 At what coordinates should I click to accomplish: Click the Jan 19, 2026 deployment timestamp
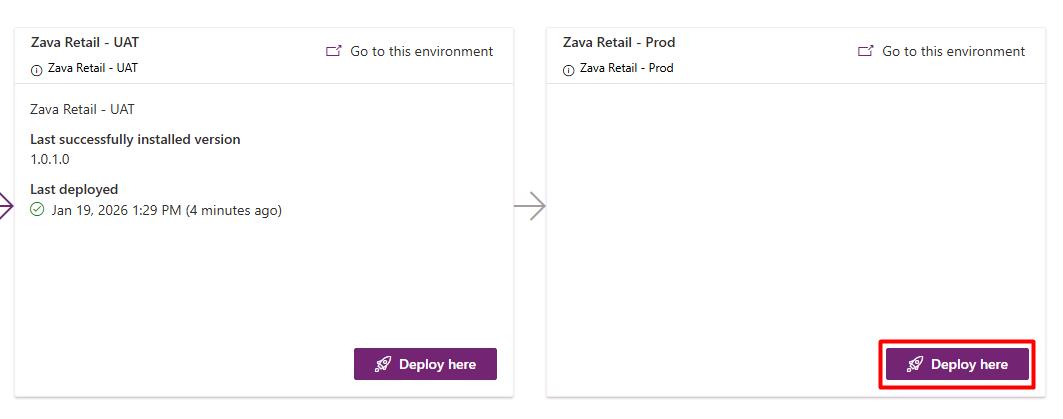point(166,210)
